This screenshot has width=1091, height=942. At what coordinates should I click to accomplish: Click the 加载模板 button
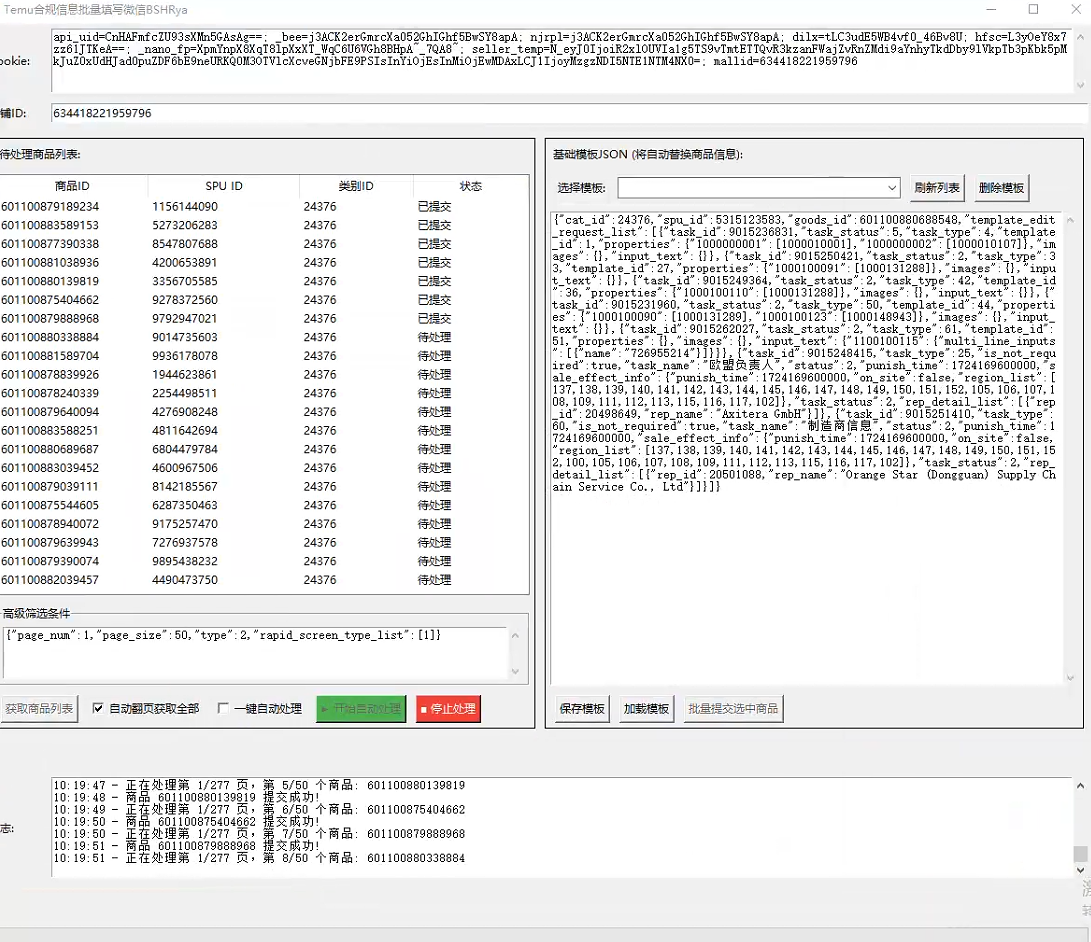click(x=646, y=709)
